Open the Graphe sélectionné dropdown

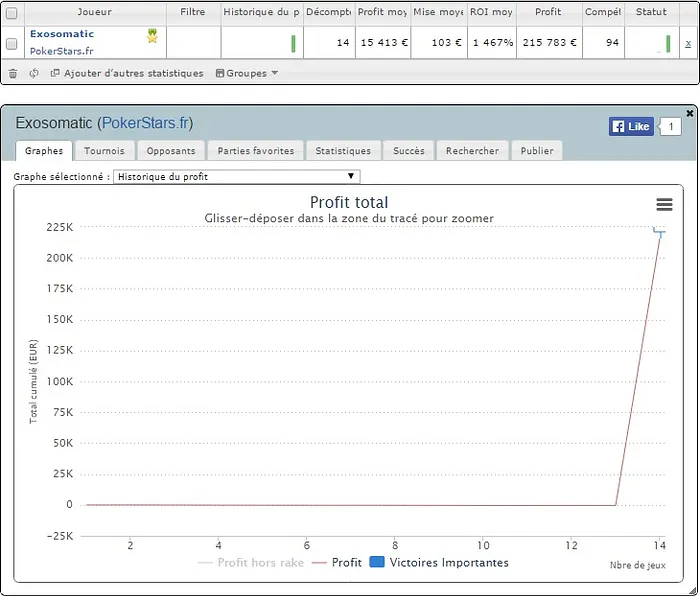237,177
